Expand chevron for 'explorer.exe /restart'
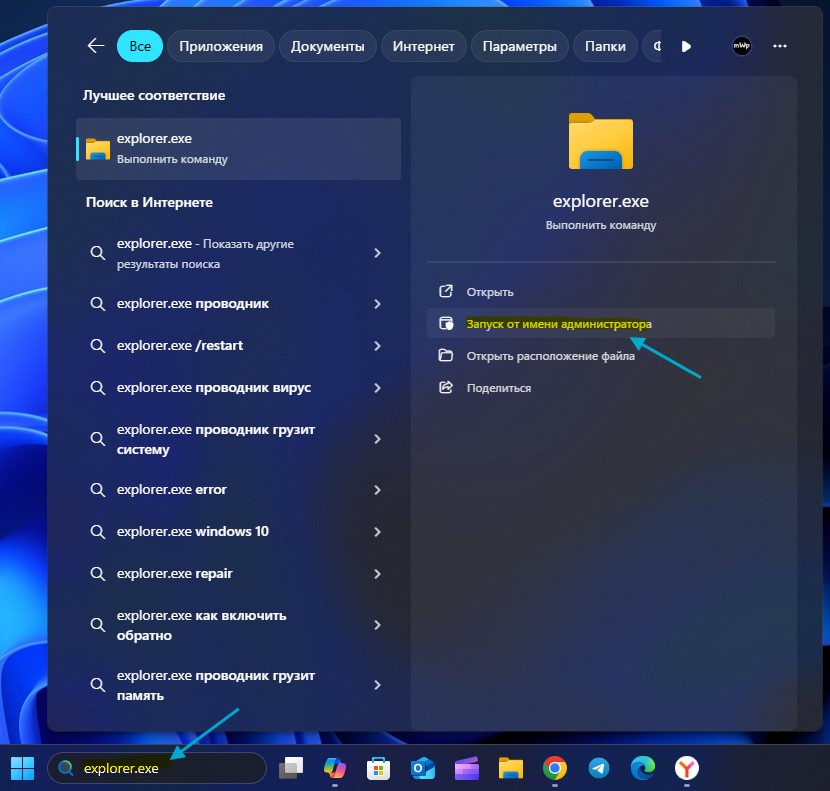The width and height of the screenshot is (830, 791). pyautogui.click(x=377, y=346)
